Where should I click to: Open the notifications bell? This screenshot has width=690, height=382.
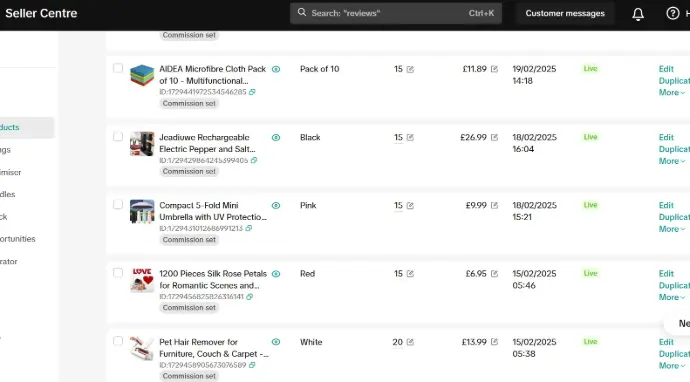pos(638,14)
